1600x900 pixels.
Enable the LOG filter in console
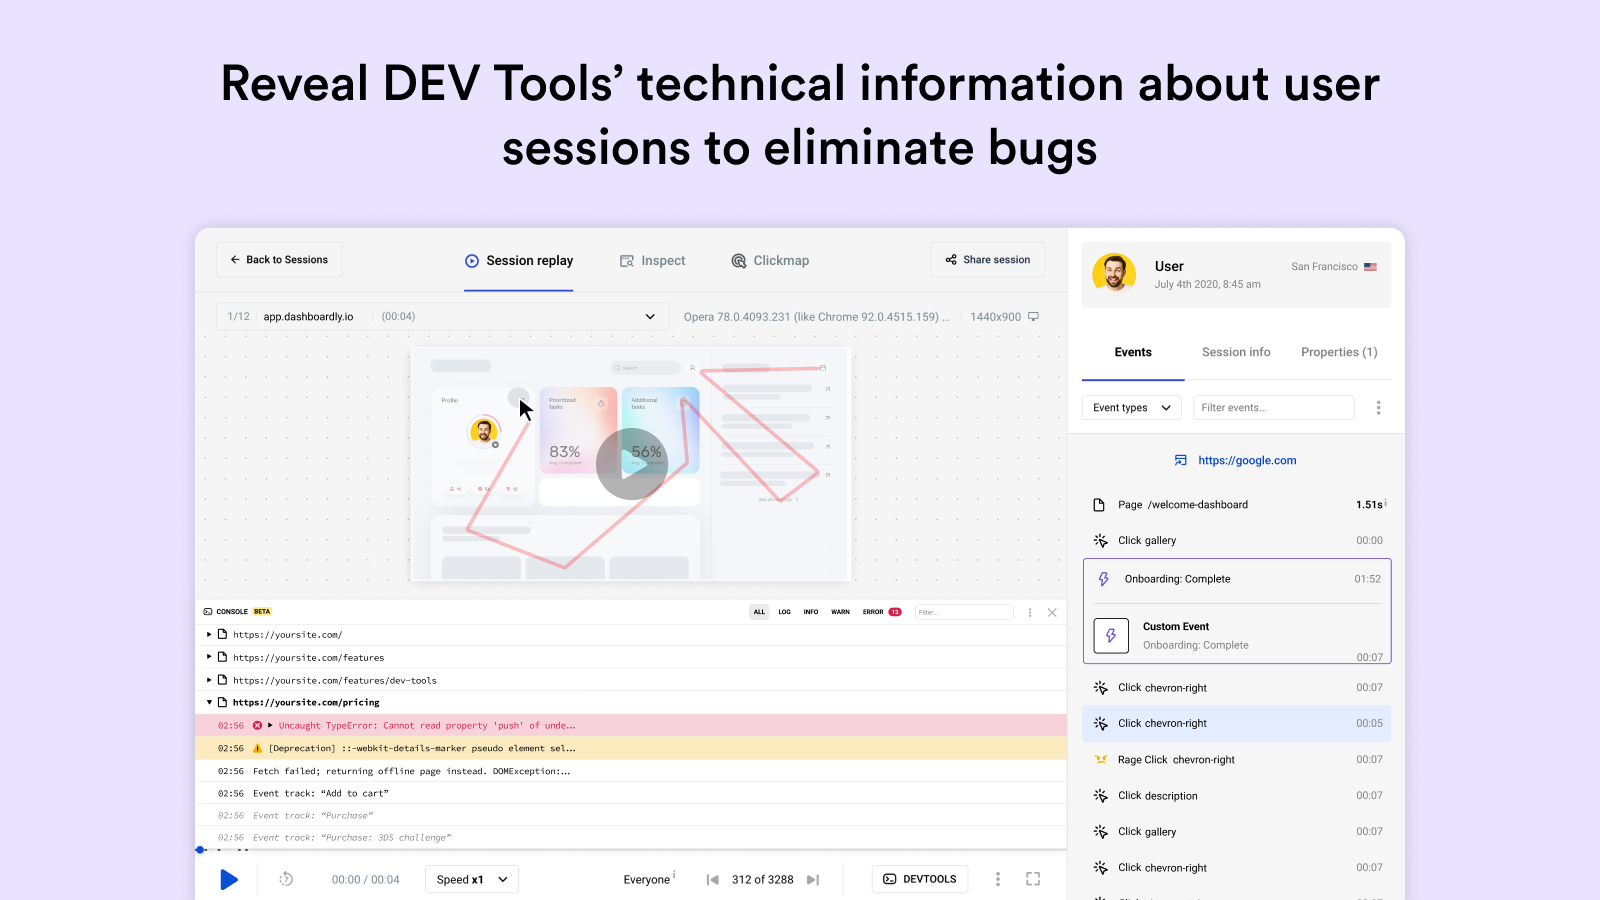click(784, 611)
